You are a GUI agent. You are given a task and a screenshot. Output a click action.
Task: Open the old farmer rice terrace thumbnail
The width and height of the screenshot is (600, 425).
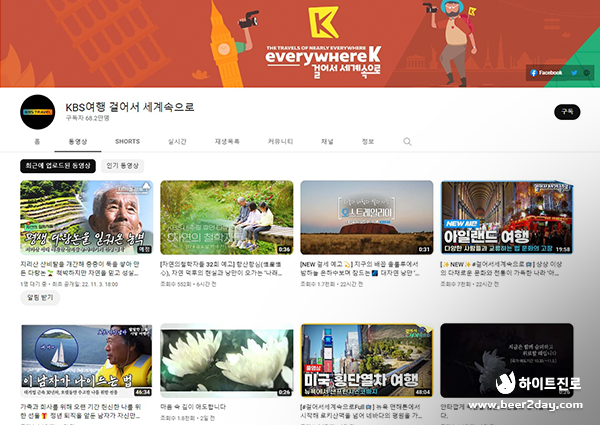86,217
